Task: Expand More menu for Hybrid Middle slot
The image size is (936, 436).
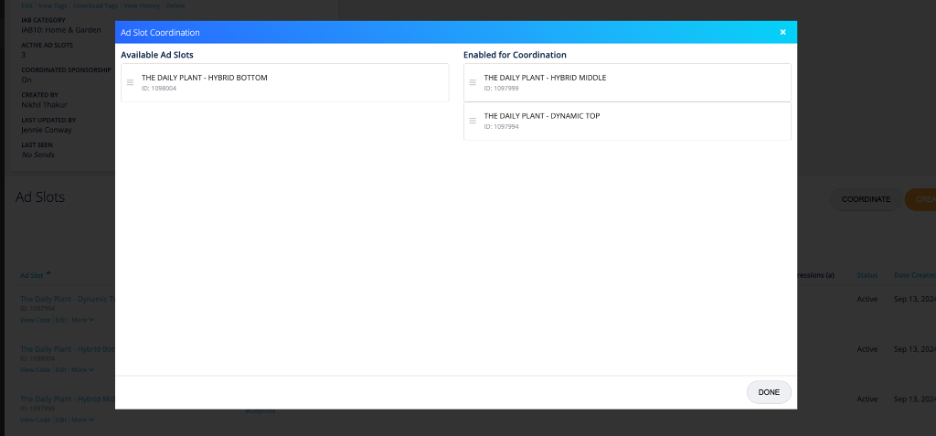Action: [84, 419]
